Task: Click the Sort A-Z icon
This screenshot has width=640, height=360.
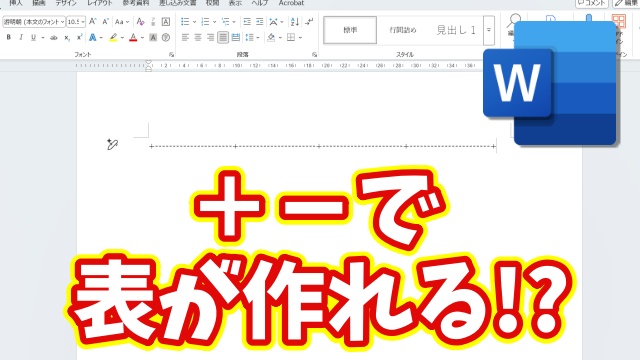Action: pos(294,22)
